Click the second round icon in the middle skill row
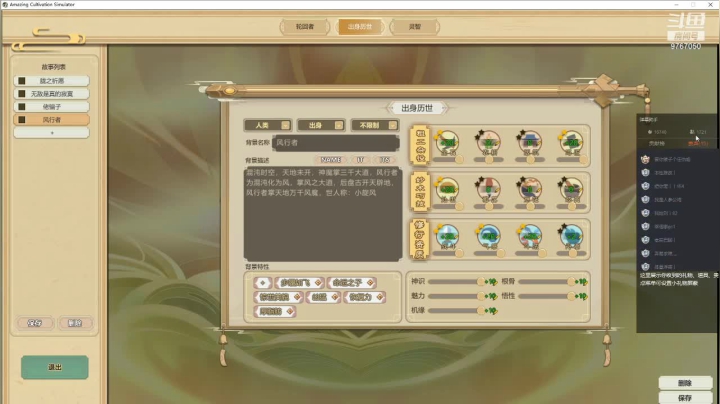The width and height of the screenshot is (720, 404). click(489, 190)
